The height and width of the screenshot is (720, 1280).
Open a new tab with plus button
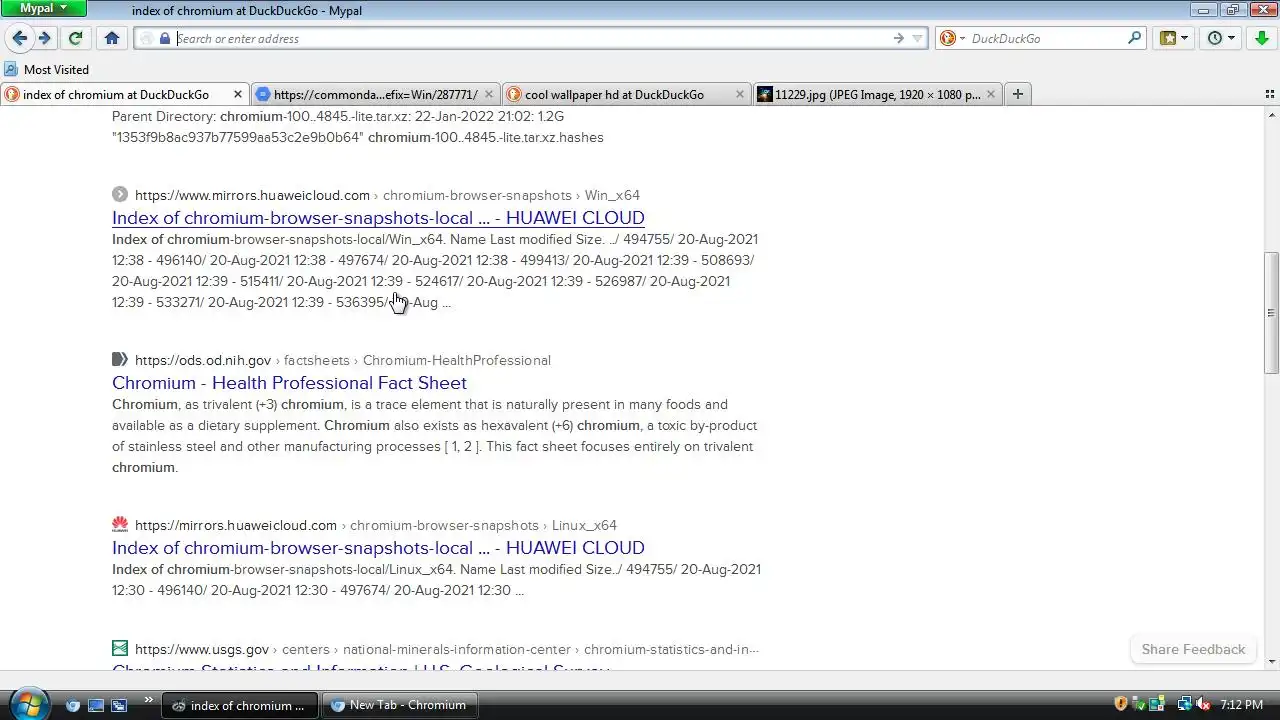(1017, 94)
